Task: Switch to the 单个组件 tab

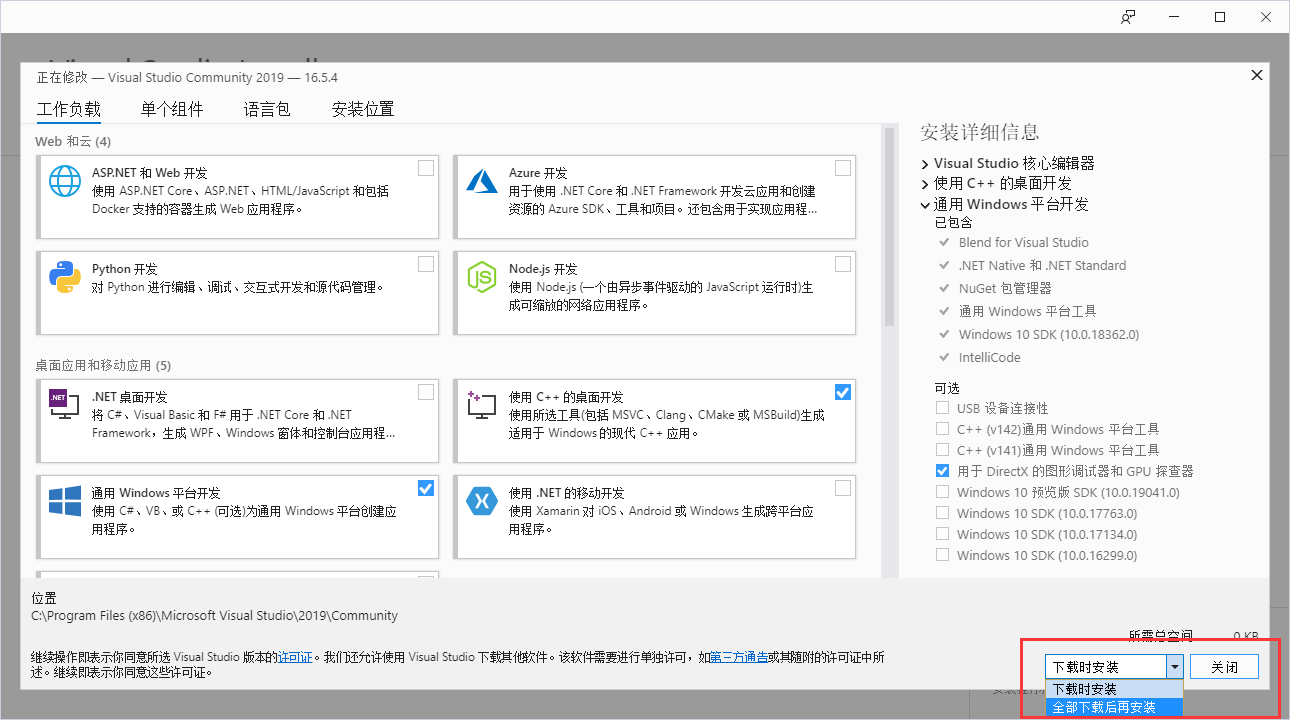Action: coord(171,109)
